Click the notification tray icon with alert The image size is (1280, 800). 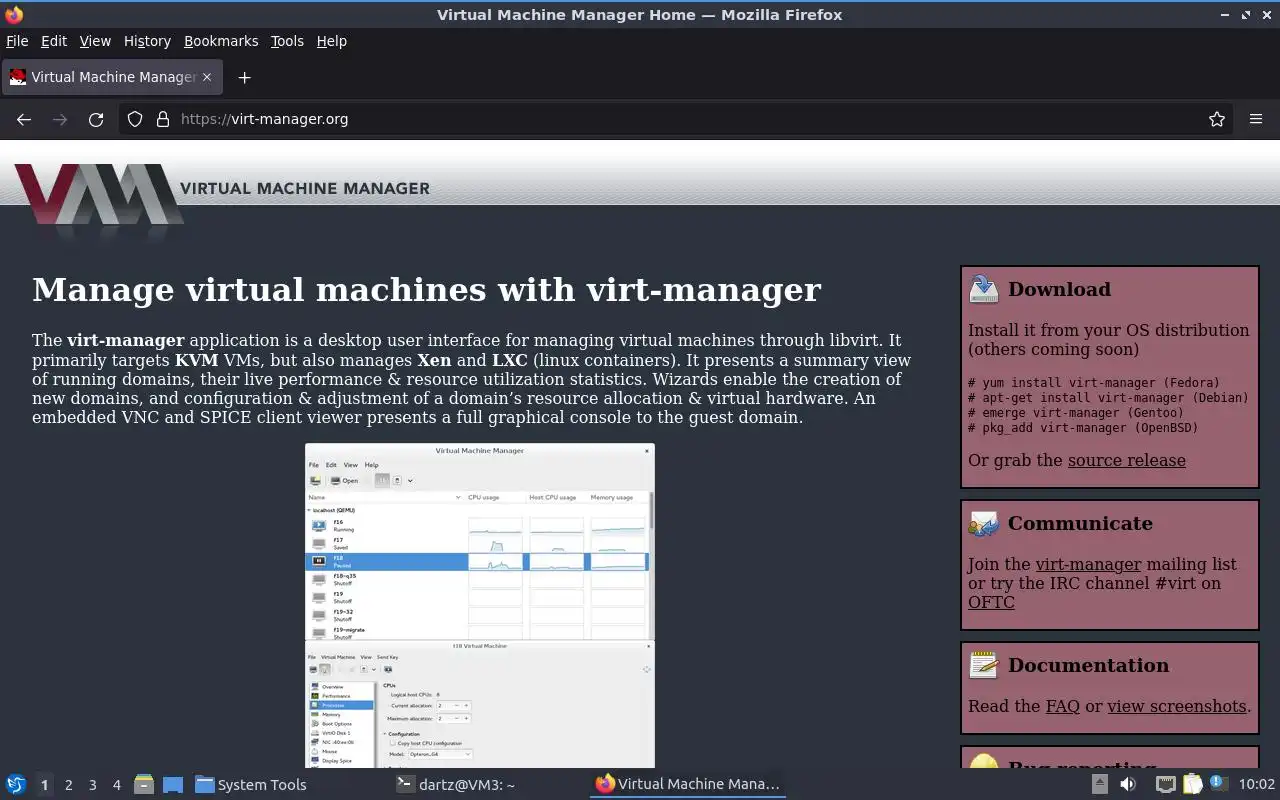click(x=1218, y=783)
